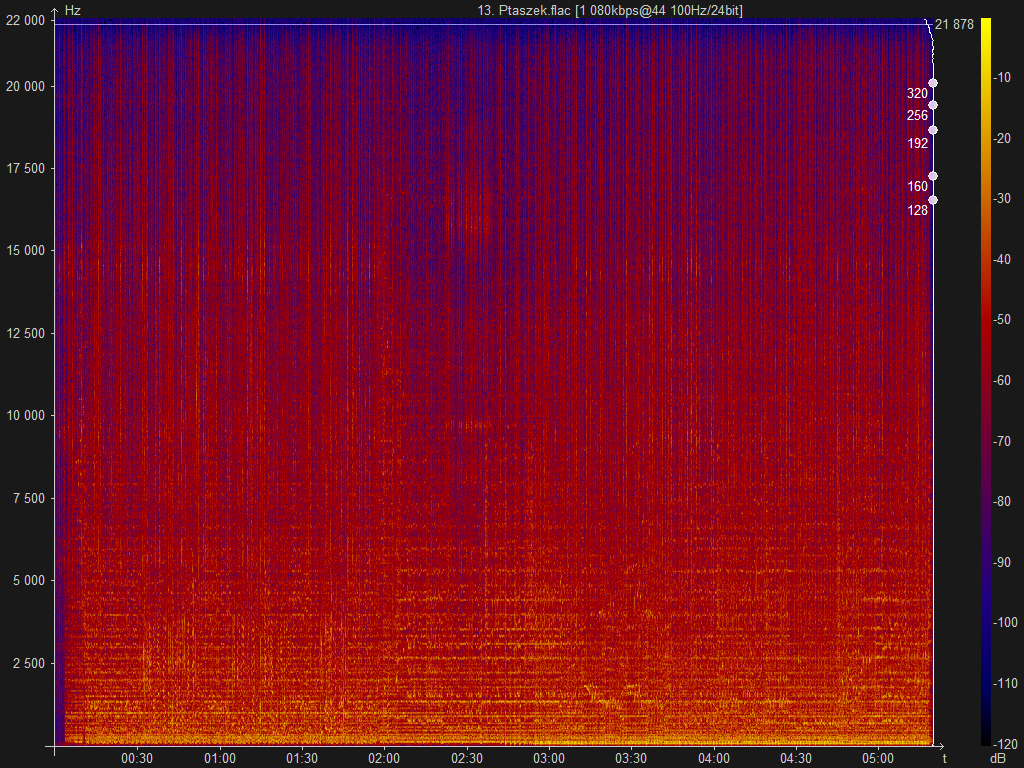Screen dimensions: 1024x768
Task: Click the -30 dB scale label
Action: coord(1002,199)
